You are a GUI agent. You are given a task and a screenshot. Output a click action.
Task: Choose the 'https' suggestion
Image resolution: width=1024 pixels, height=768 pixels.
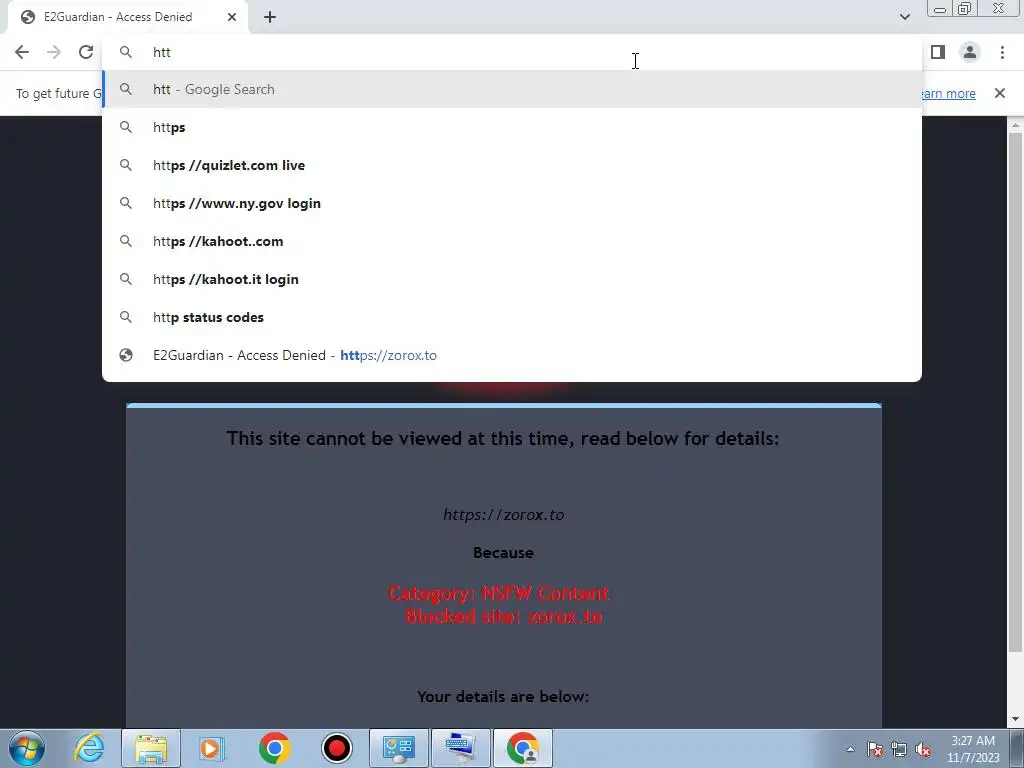512,127
